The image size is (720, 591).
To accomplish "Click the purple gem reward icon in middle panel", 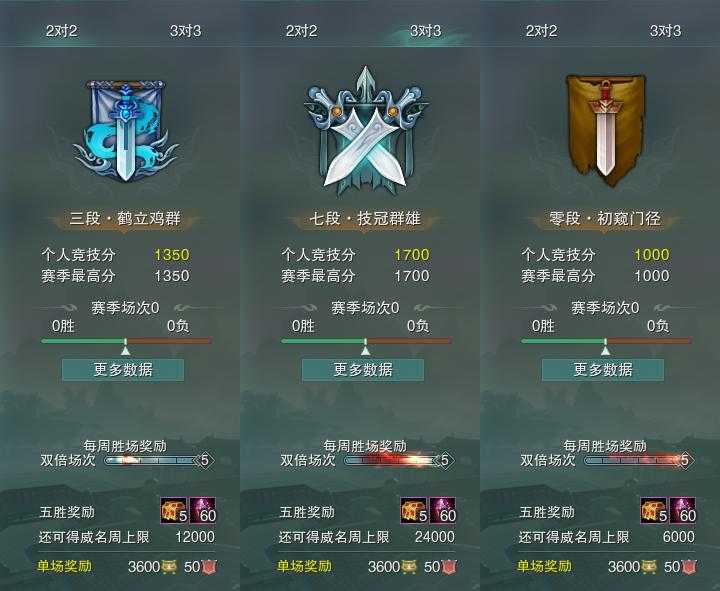I will (x=442, y=511).
